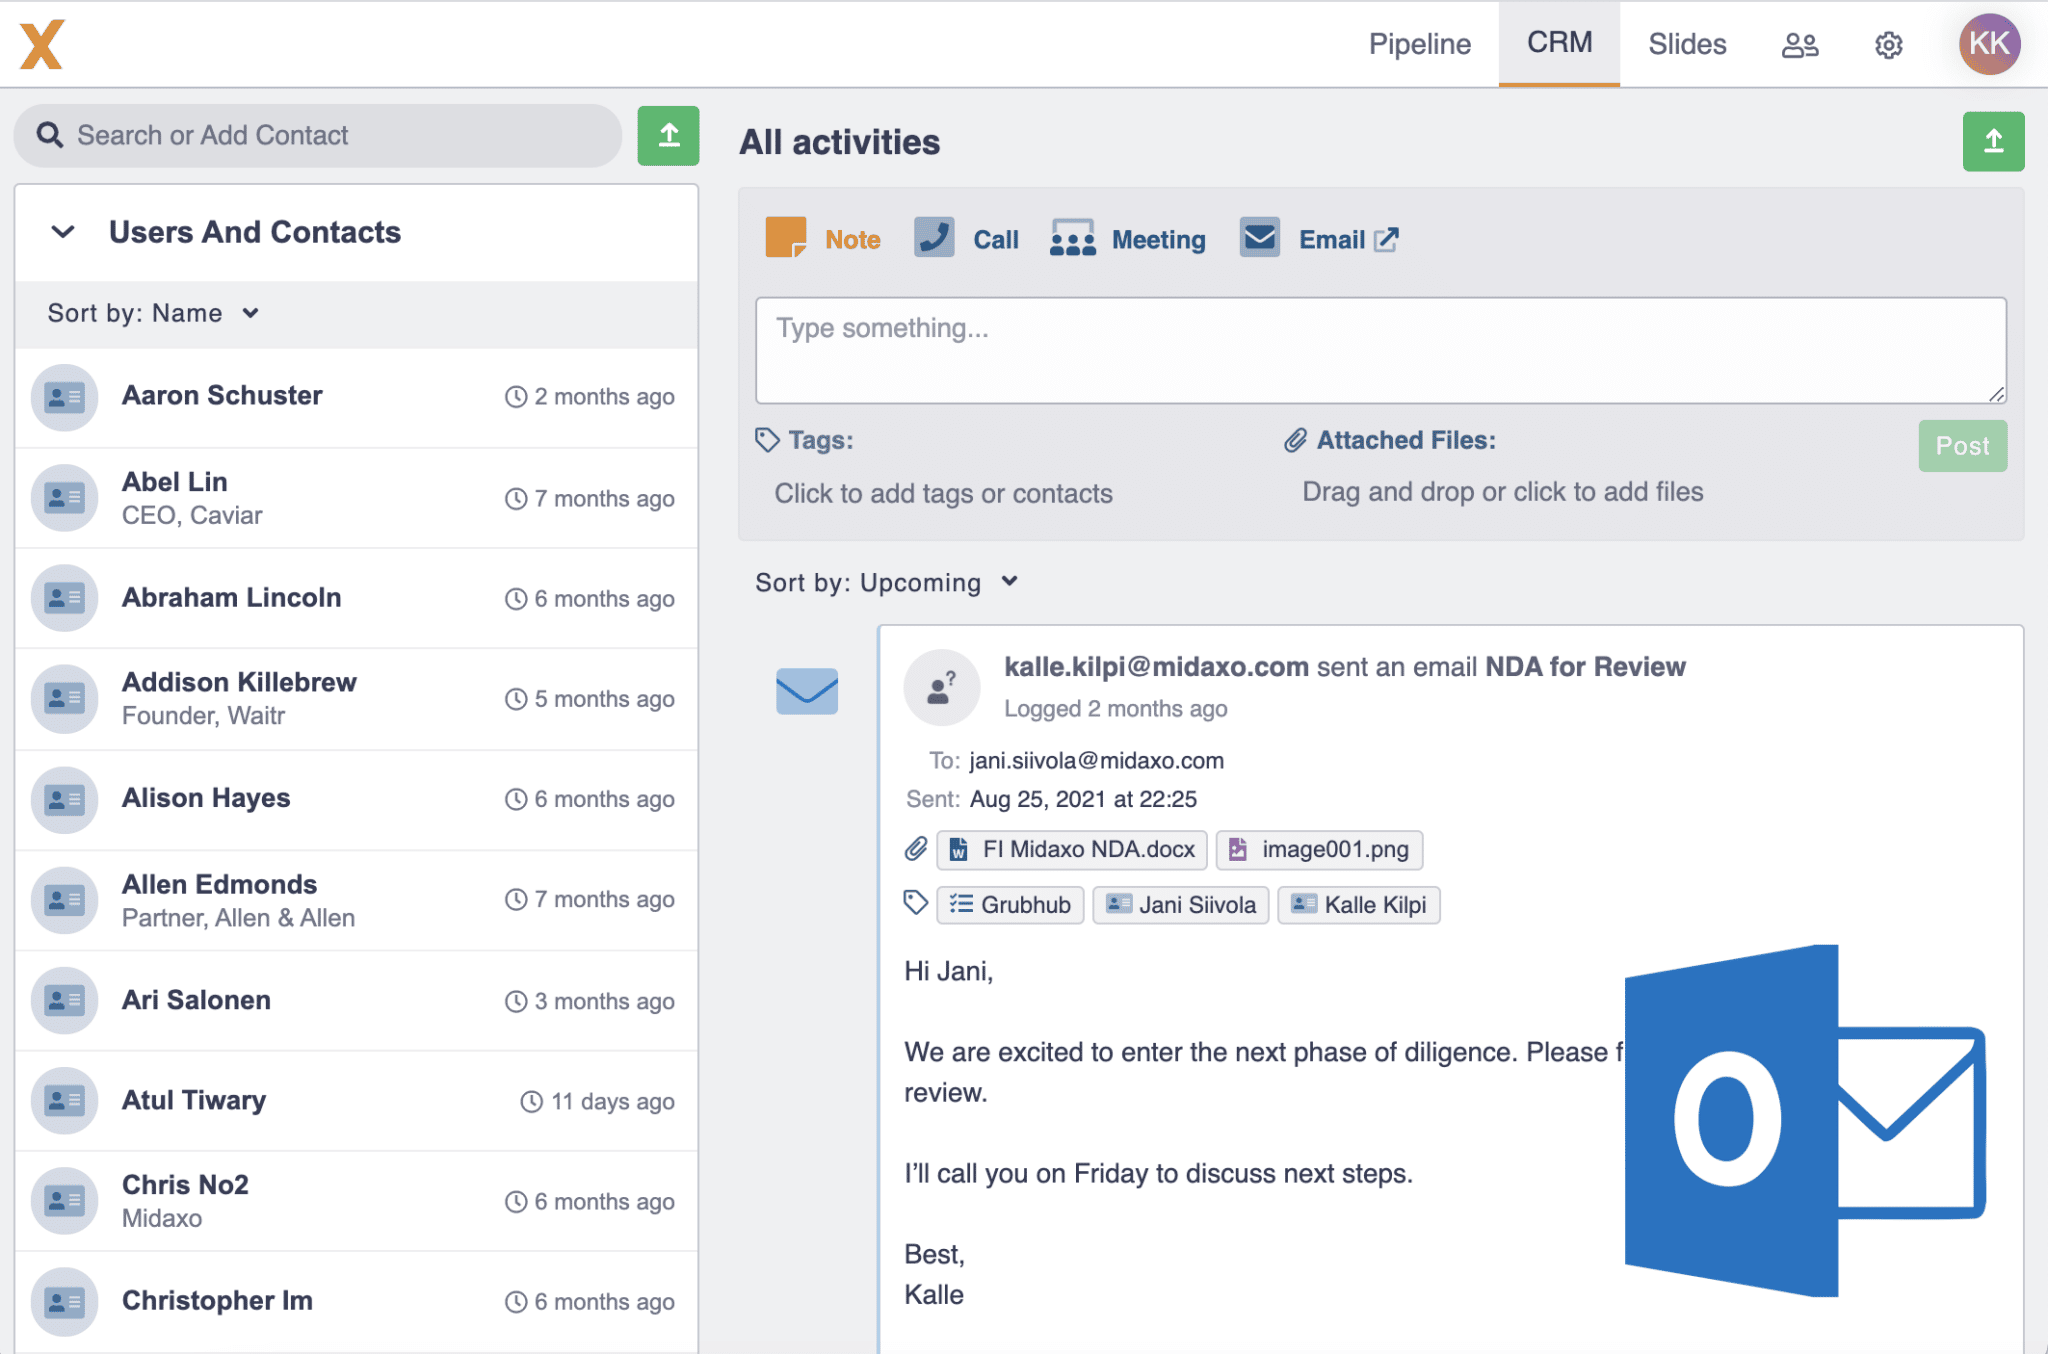
Task: Collapse the Users And Contacts section
Action: pyautogui.click(x=63, y=232)
